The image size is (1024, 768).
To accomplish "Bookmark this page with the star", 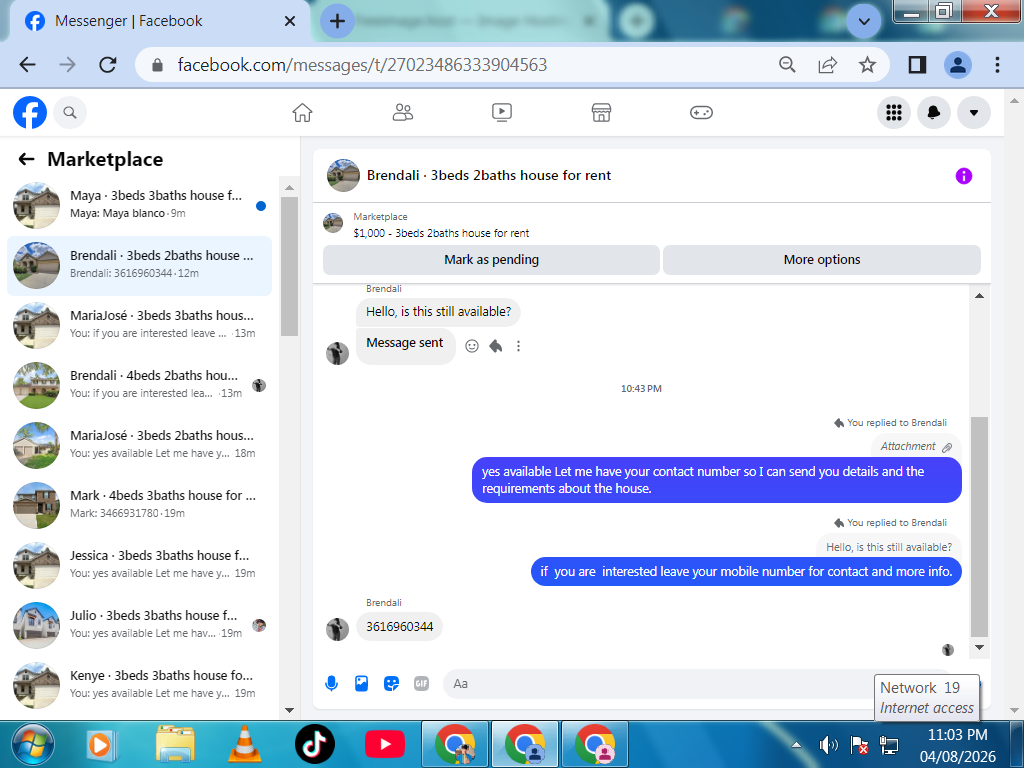I will click(x=867, y=65).
